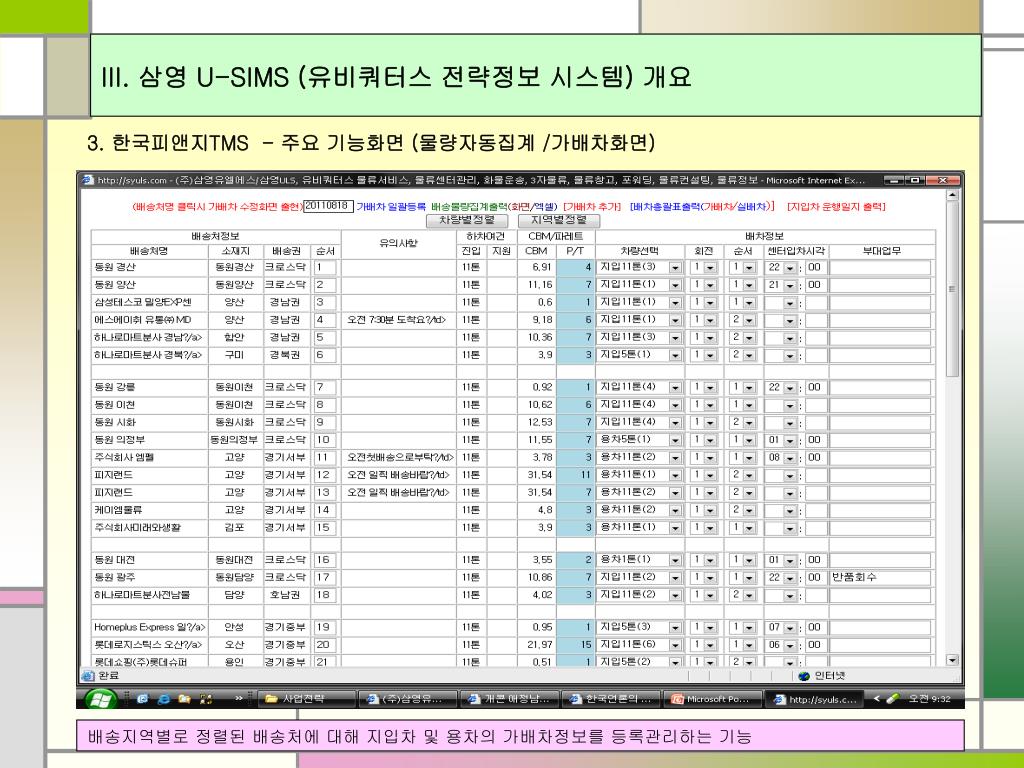Click the Internet zone globe in status bar
This screenshot has width=1024, height=768.
[804, 676]
